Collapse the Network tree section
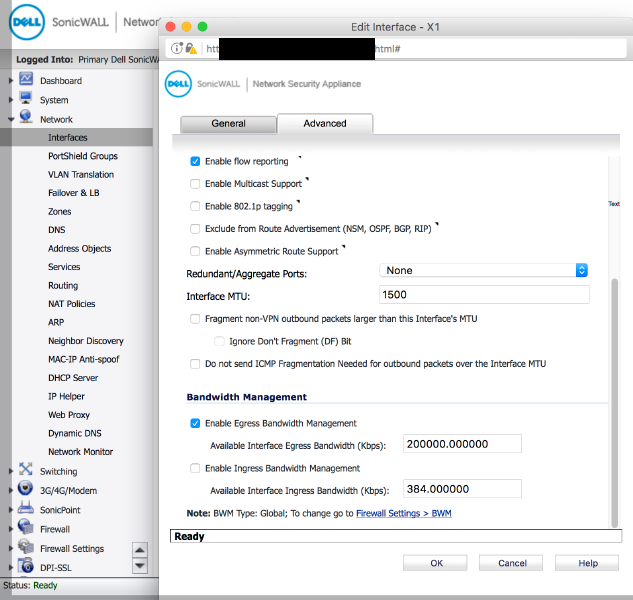The image size is (633, 600). tap(11, 119)
